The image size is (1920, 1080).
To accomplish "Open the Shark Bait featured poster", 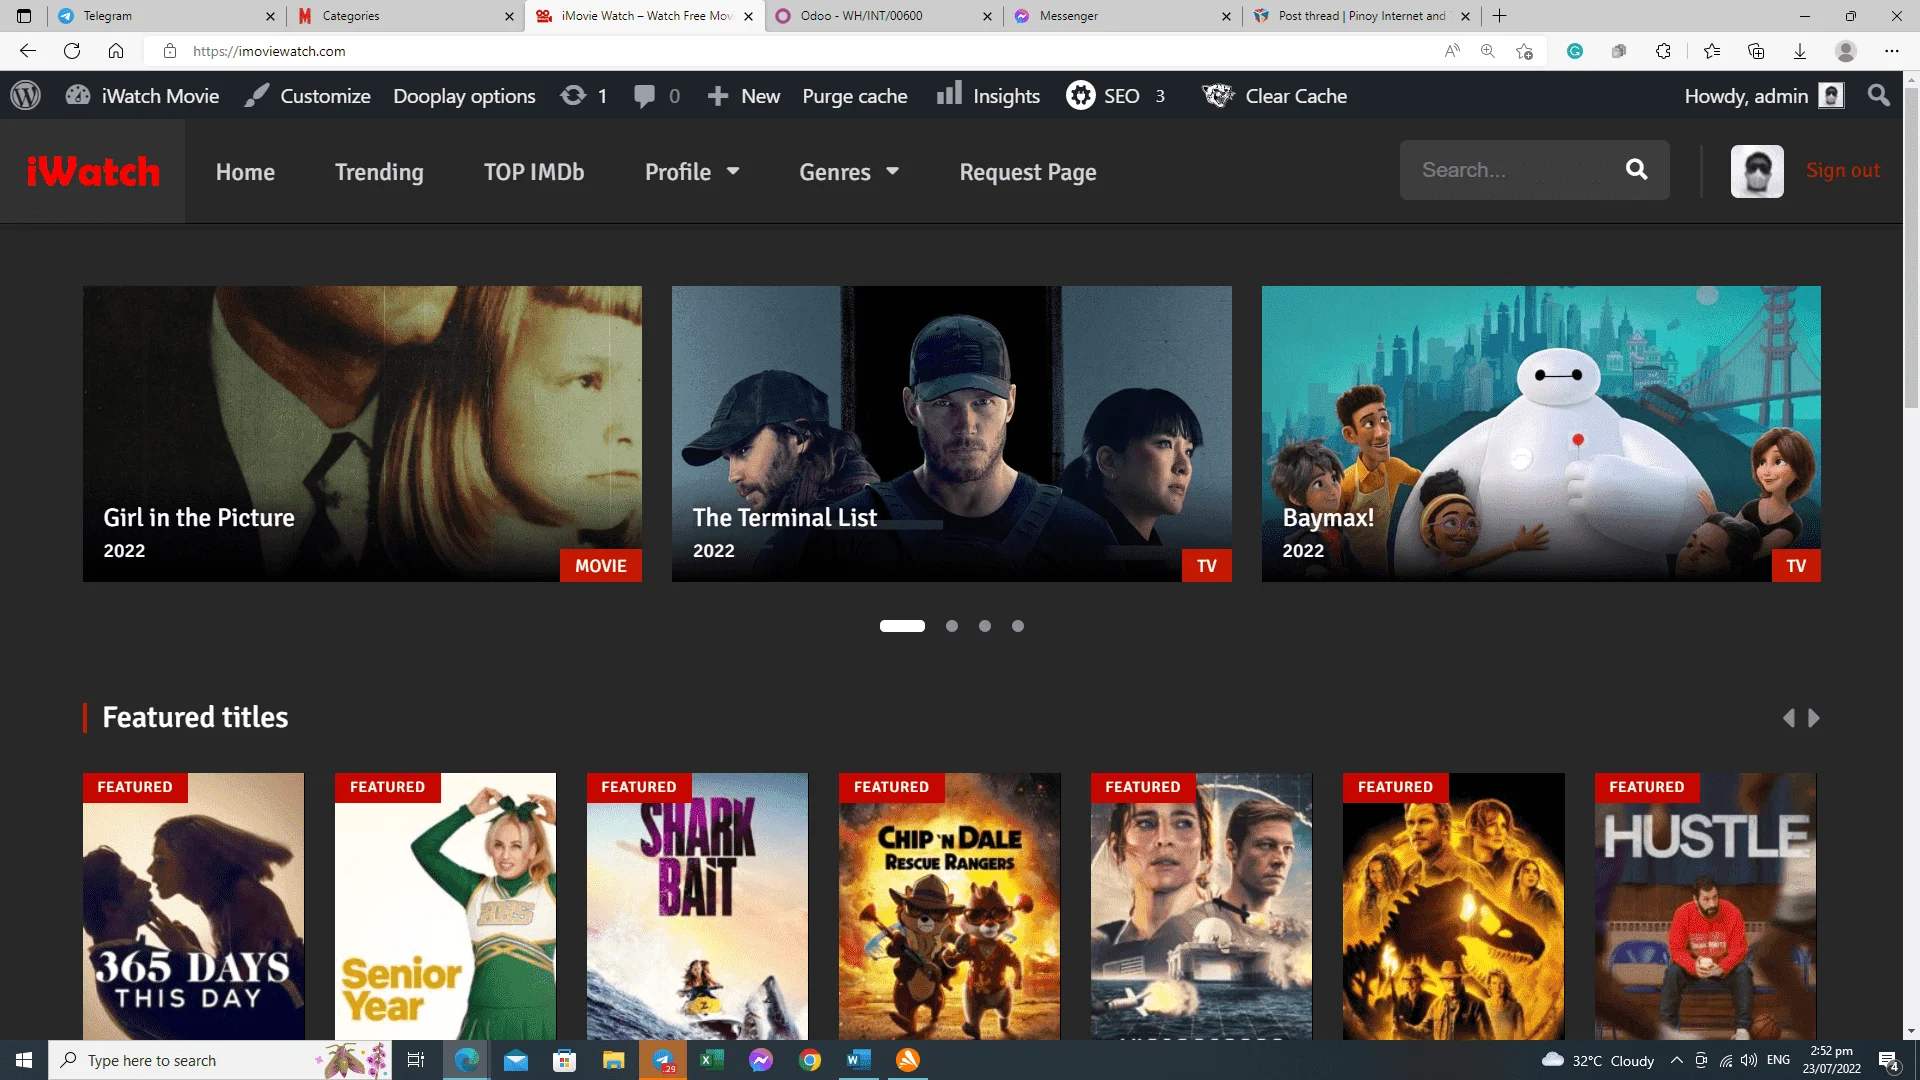I will coord(697,906).
